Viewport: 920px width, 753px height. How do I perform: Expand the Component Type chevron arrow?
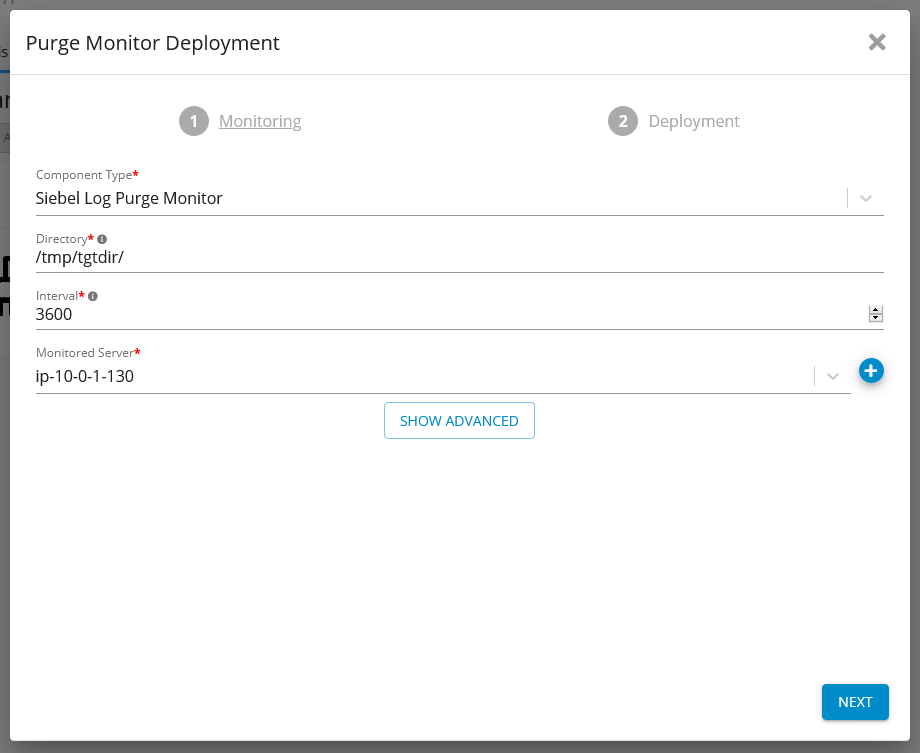coord(866,198)
